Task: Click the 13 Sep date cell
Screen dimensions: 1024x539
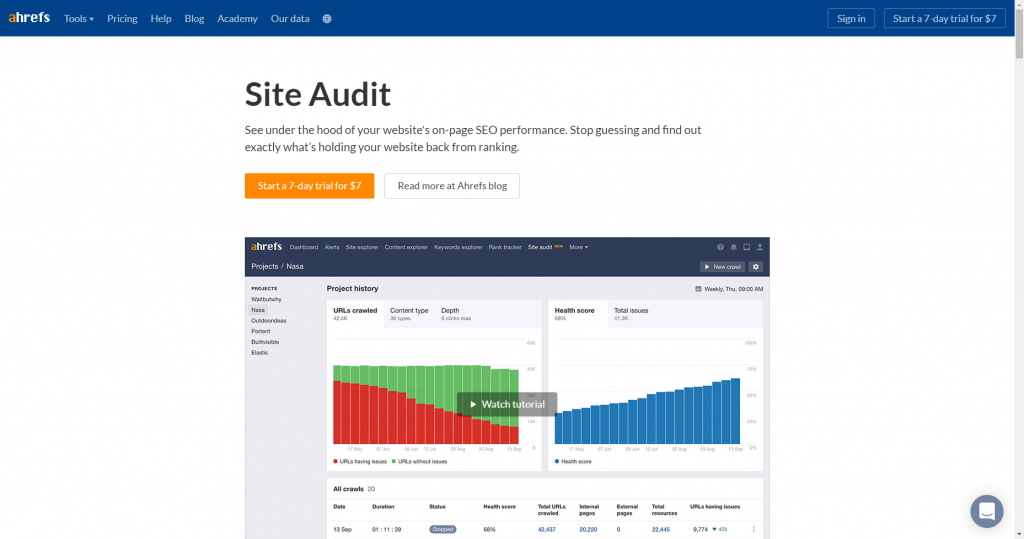Action: (x=343, y=529)
